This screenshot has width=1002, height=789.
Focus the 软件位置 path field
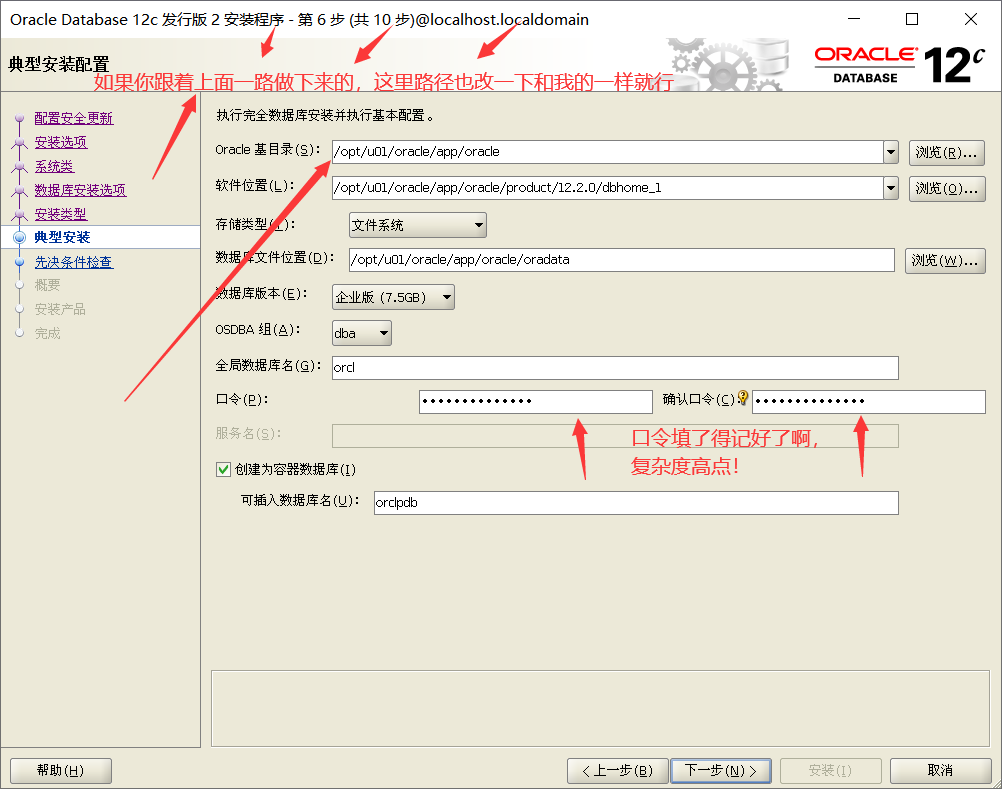tap(608, 188)
